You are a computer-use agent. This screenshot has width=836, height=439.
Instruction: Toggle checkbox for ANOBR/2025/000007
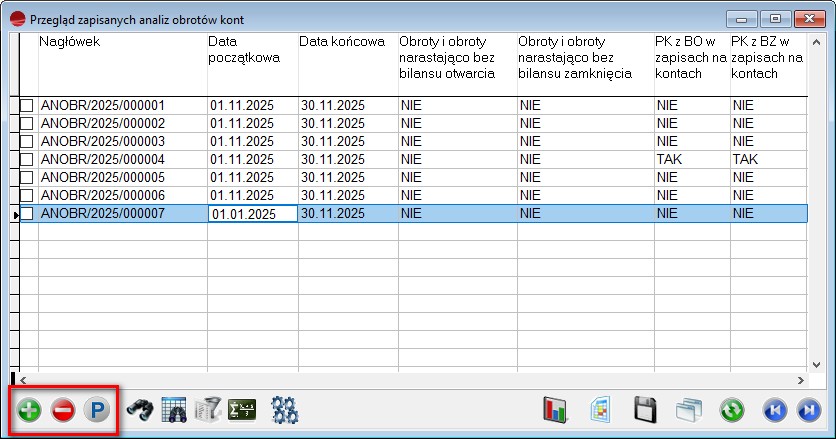click(x=28, y=213)
